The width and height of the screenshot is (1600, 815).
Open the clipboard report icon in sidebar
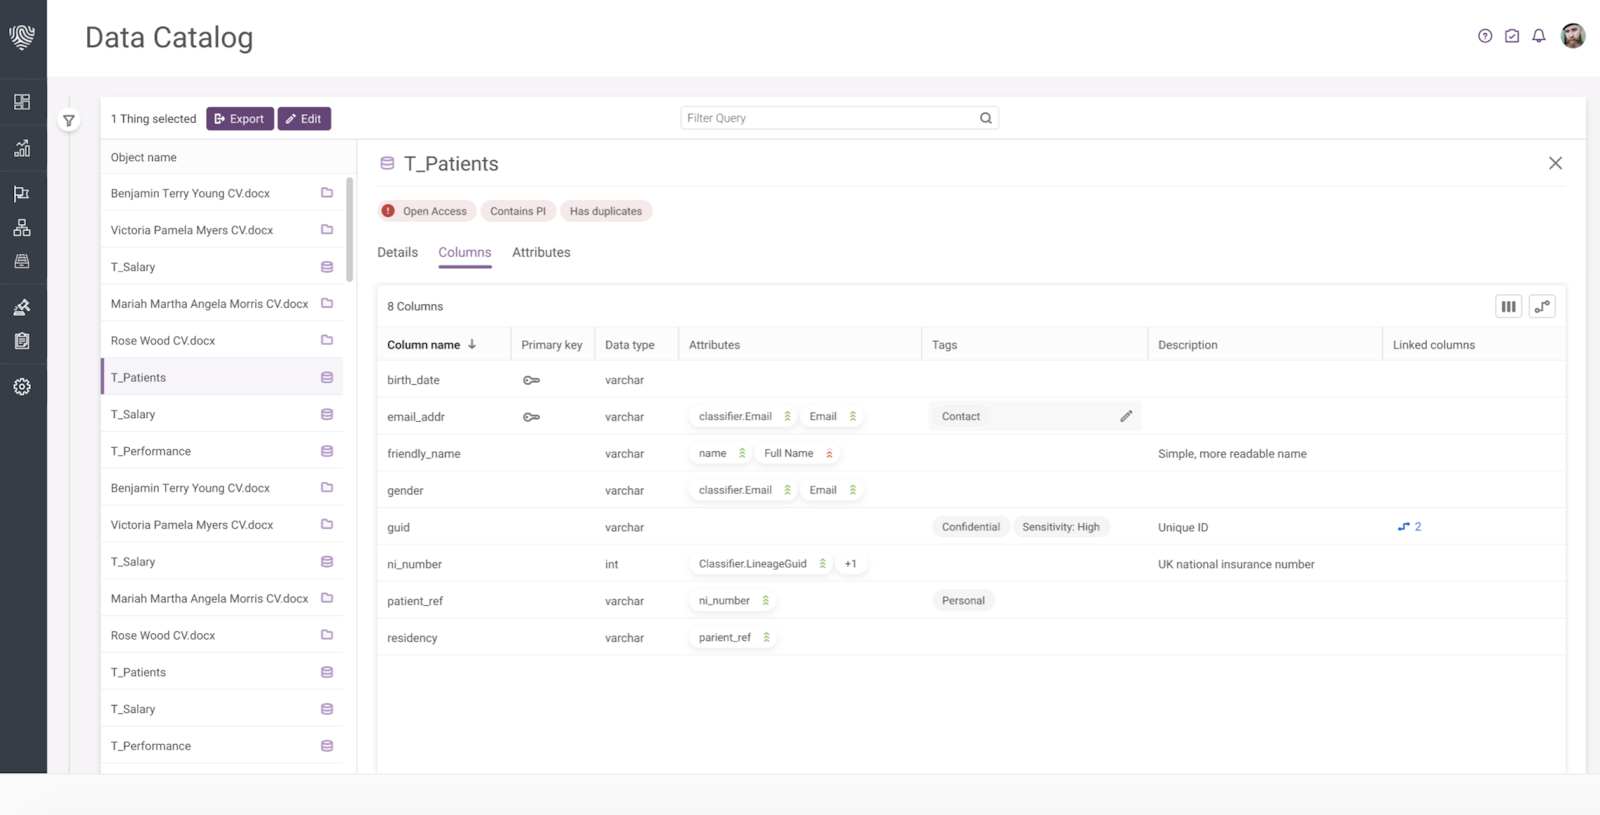coord(22,341)
